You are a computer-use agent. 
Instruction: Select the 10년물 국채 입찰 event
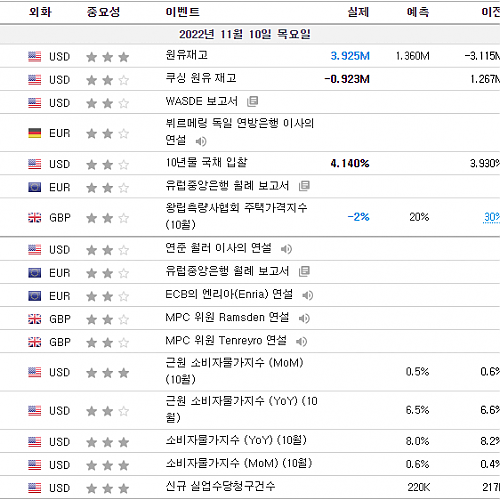tap(206, 162)
